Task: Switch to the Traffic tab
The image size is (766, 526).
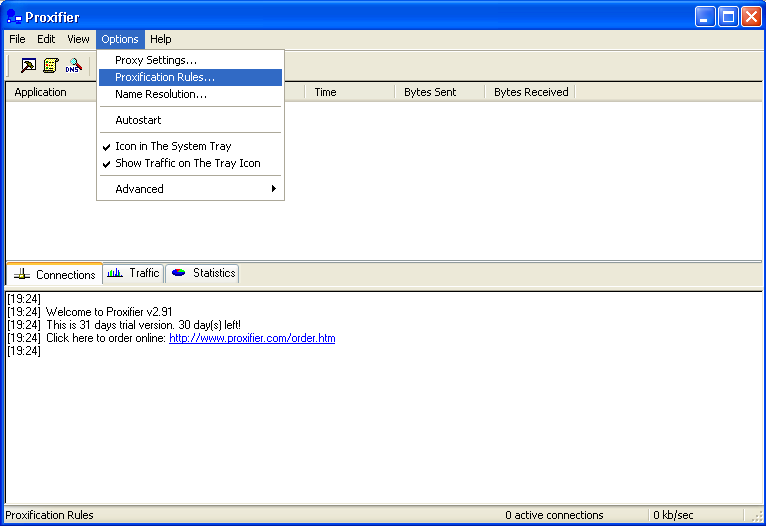Action: click(x=133, y=273)
